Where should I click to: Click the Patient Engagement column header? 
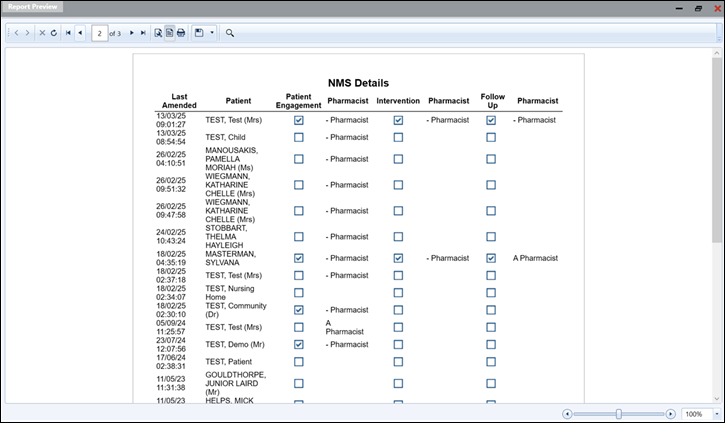tap(298, 101)
